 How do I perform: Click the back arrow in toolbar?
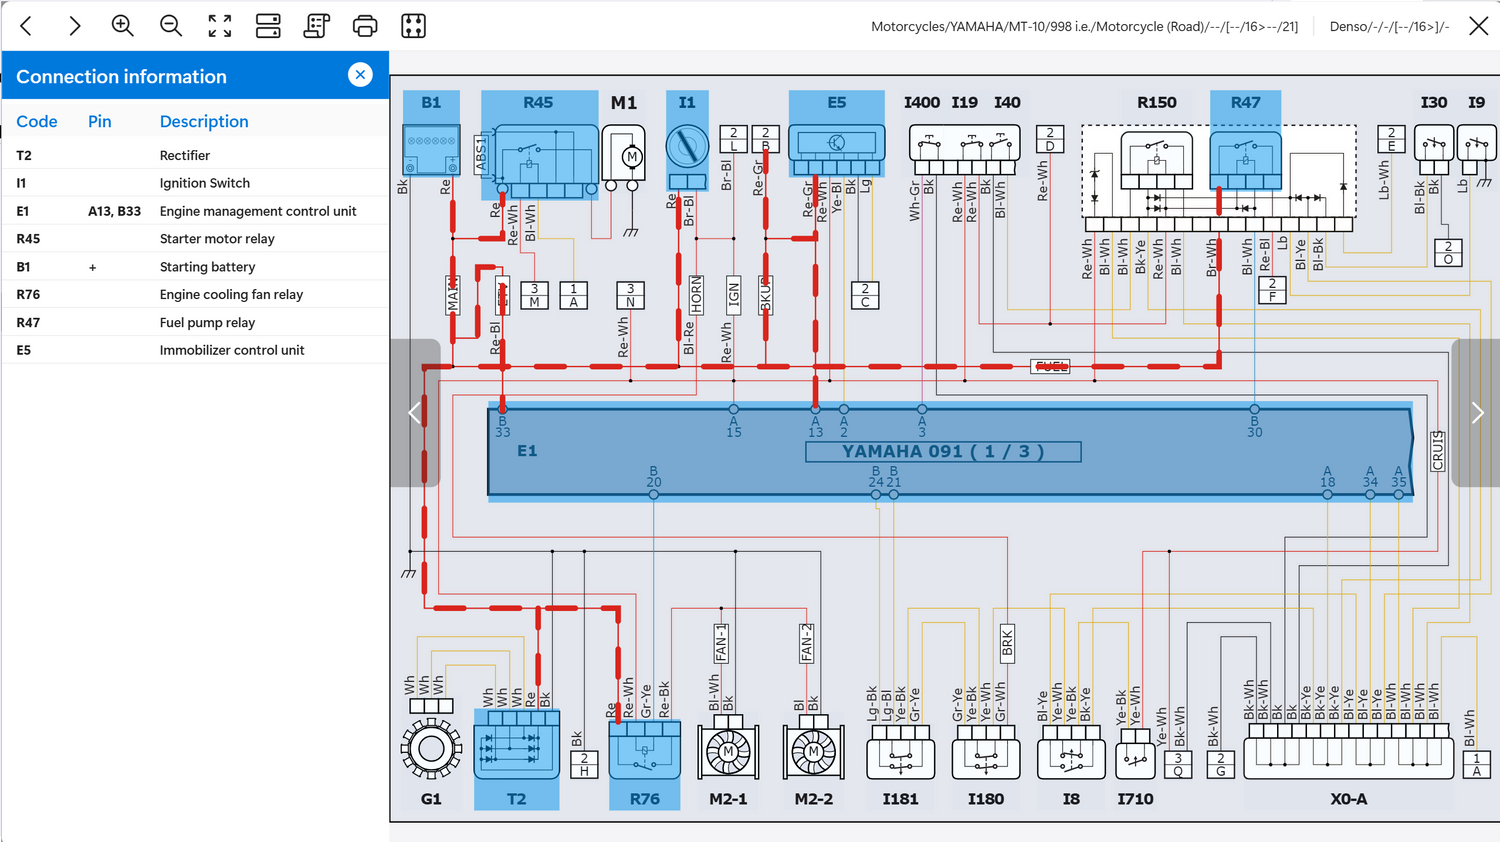pos(27,26)
